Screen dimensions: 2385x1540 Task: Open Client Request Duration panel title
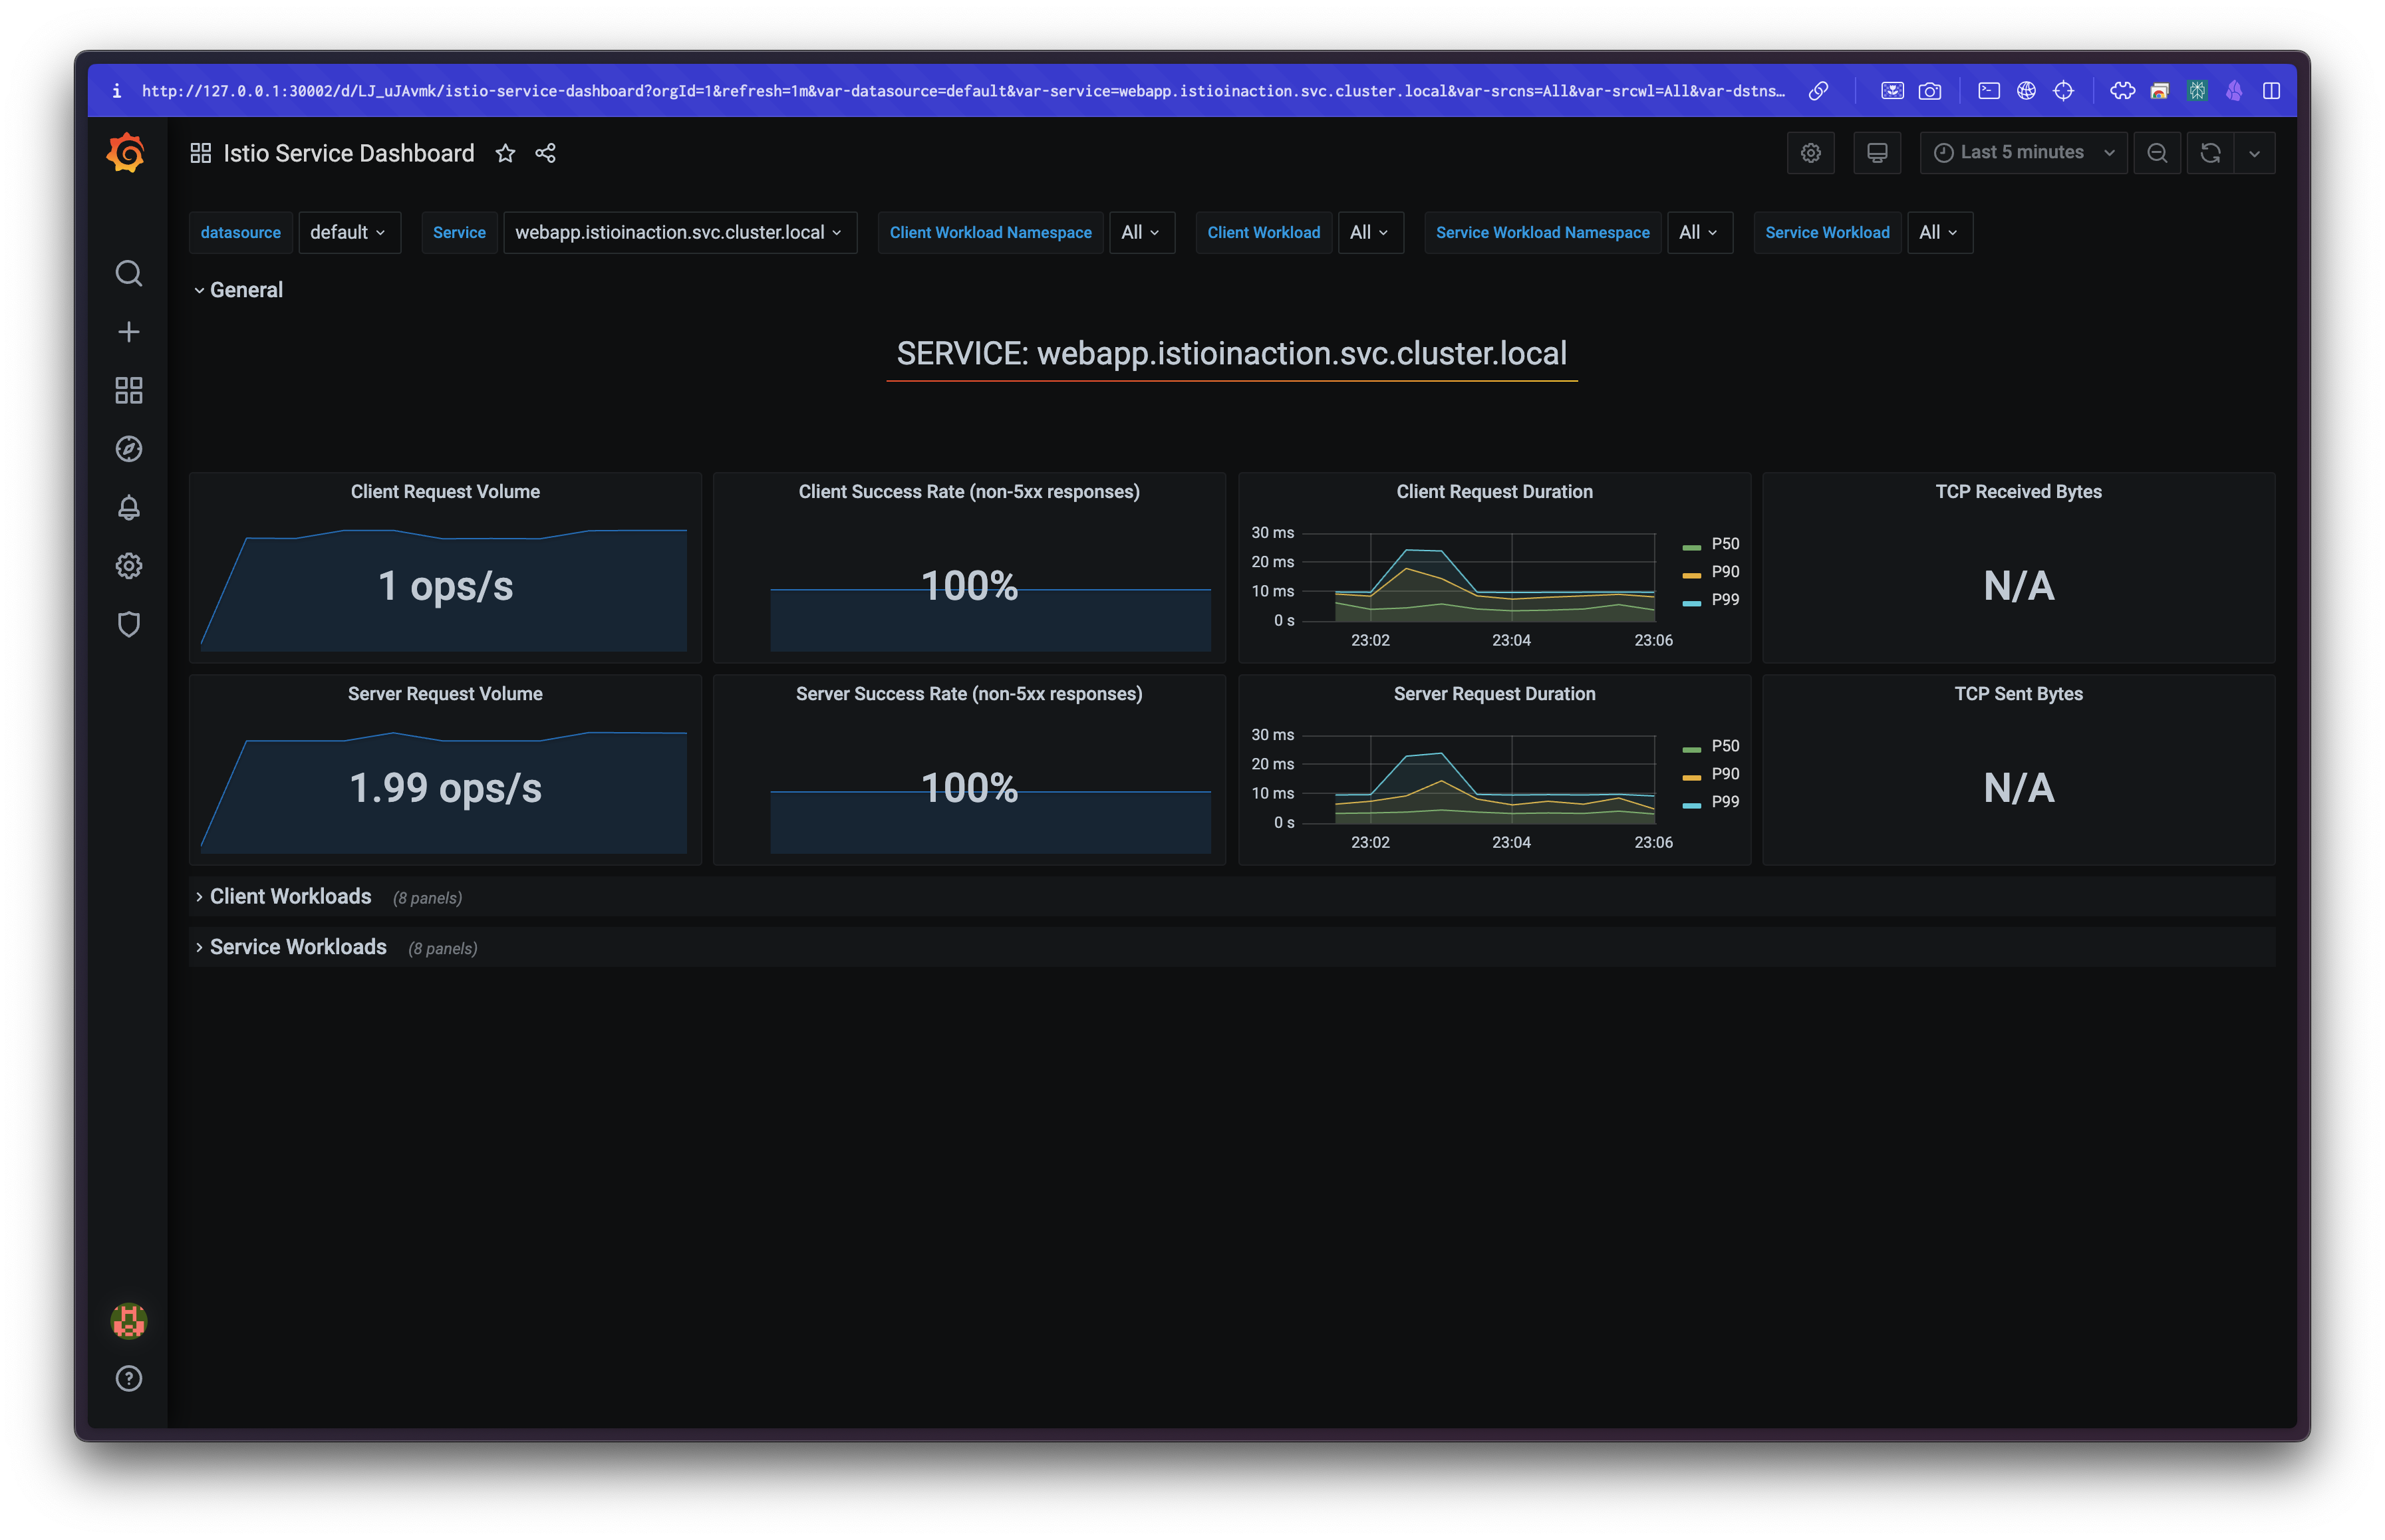point(1494,491)
